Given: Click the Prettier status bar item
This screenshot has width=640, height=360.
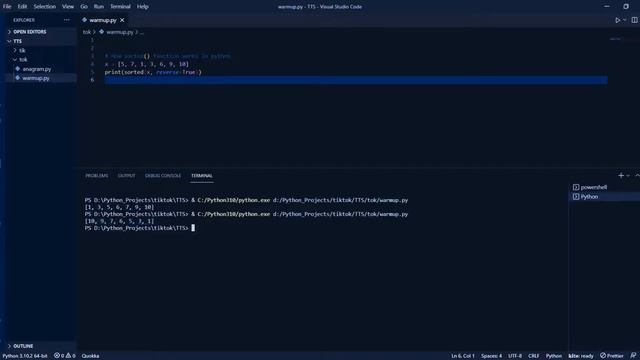Looking at the screenshot, I should [x=611, y=356].
